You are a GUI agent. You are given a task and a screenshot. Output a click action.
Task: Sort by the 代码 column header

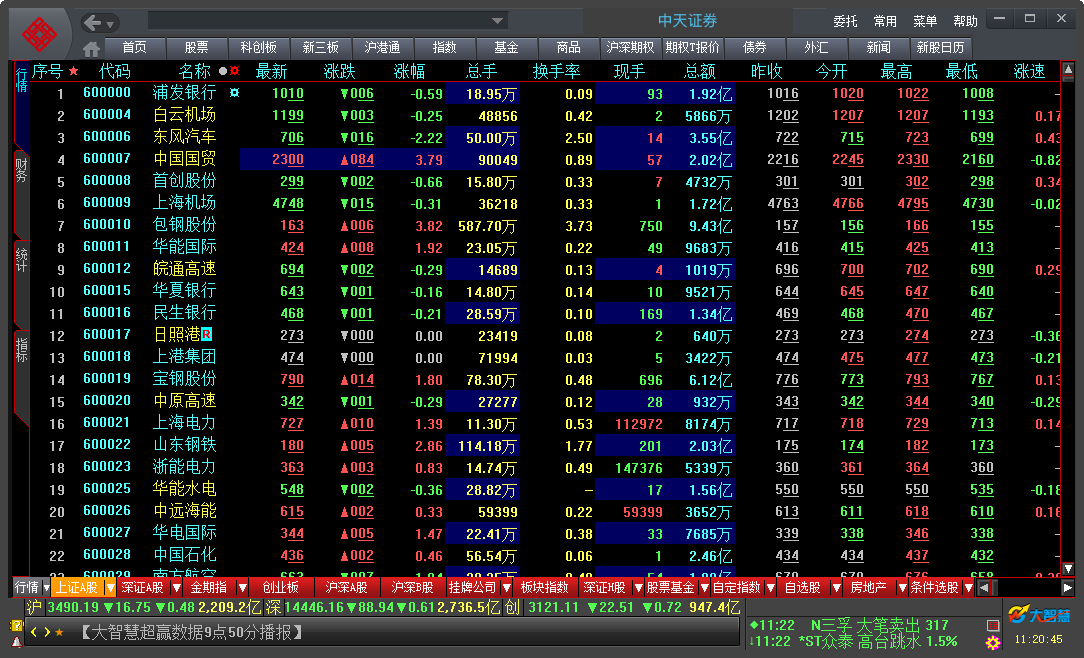tap(114, 71)
